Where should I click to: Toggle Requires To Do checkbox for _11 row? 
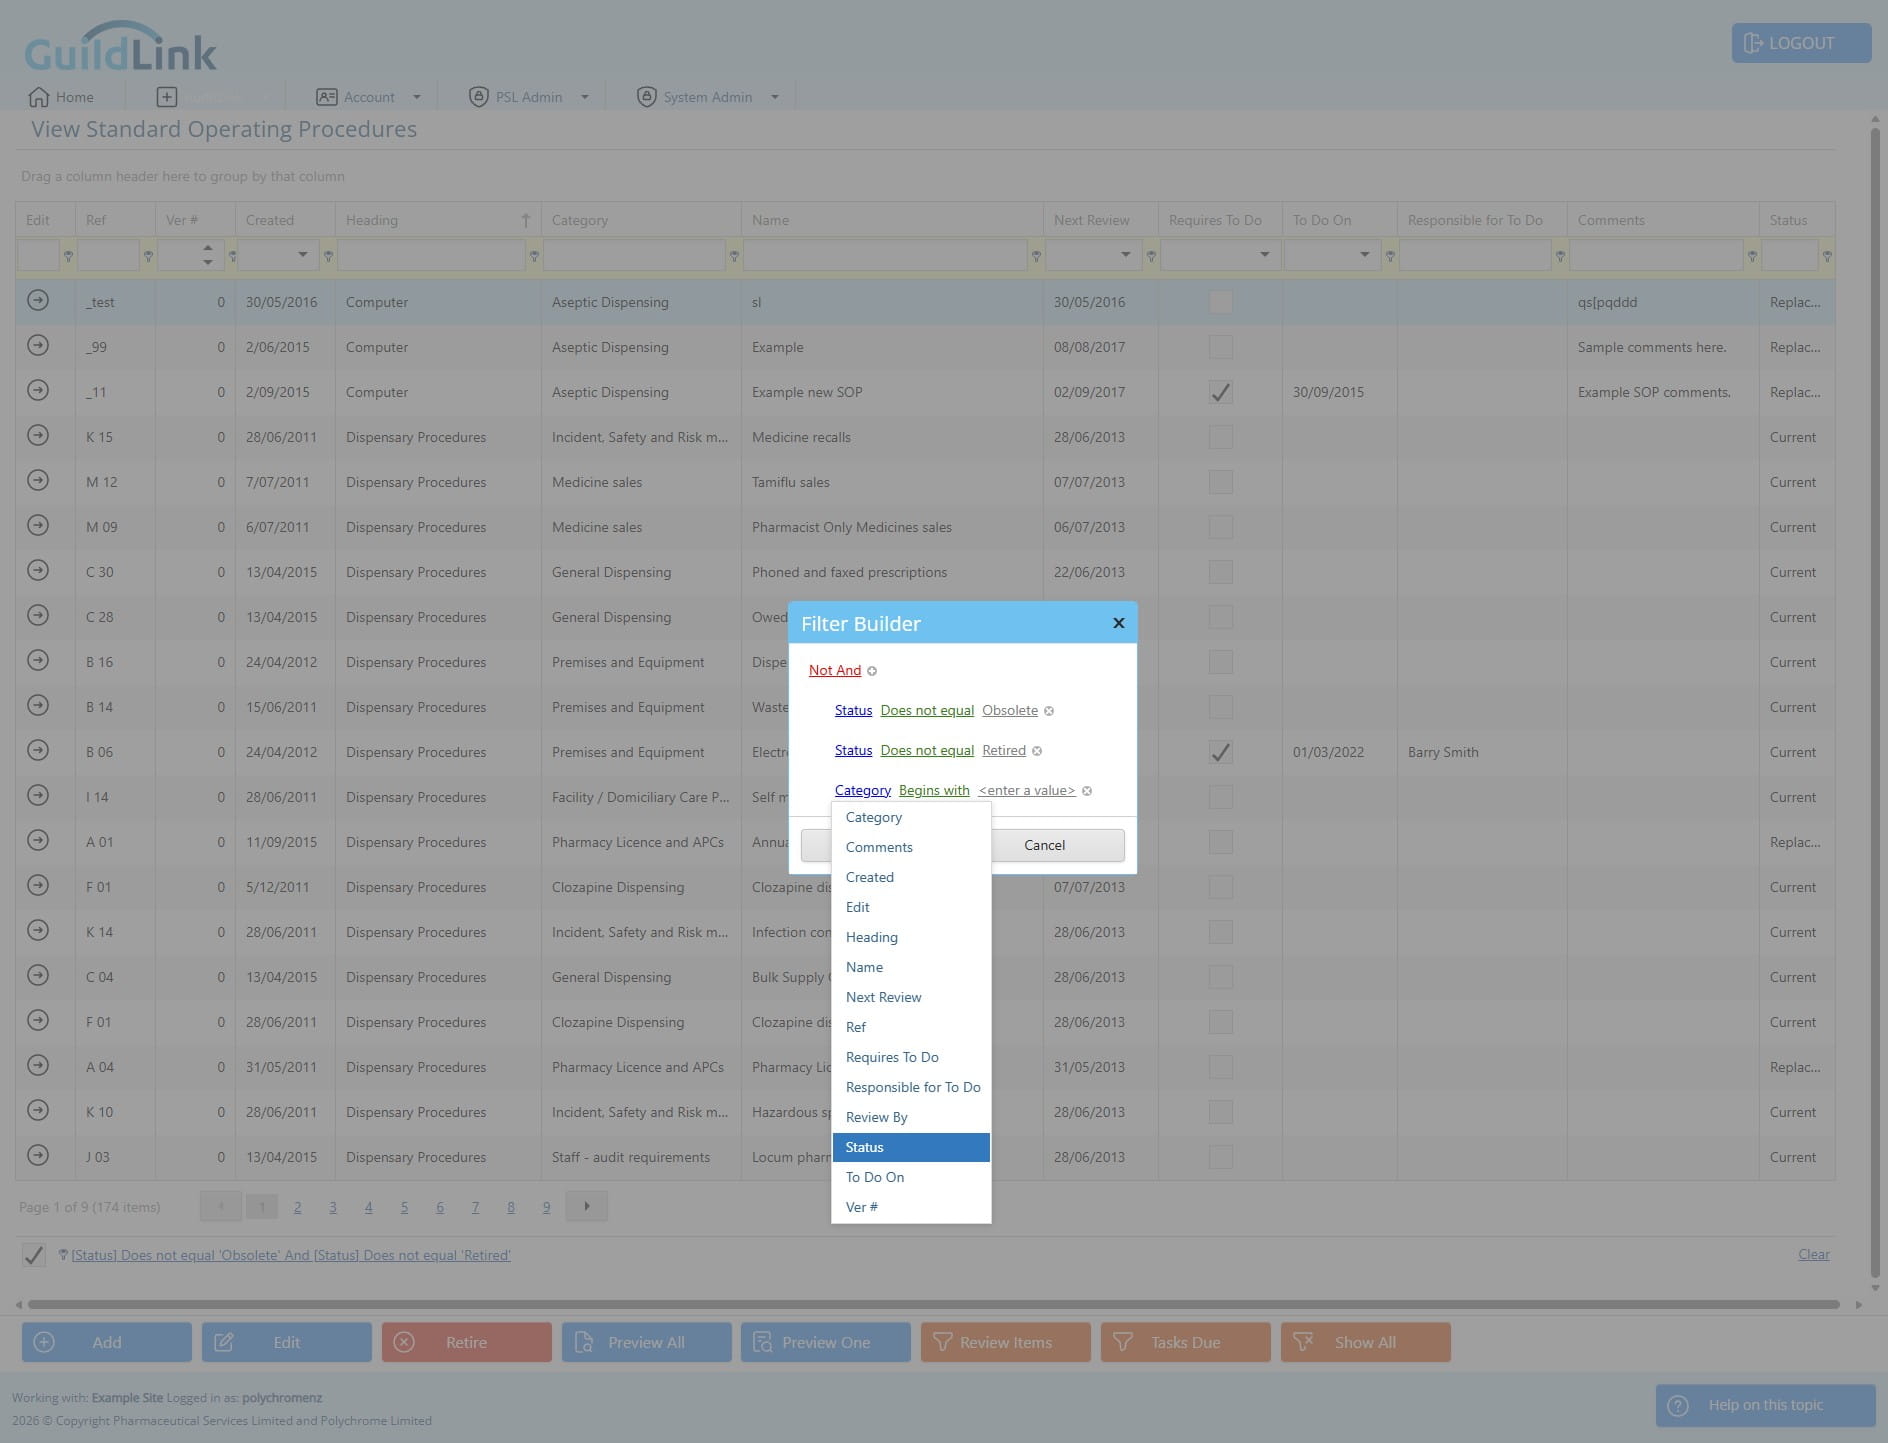point(1220,392)
